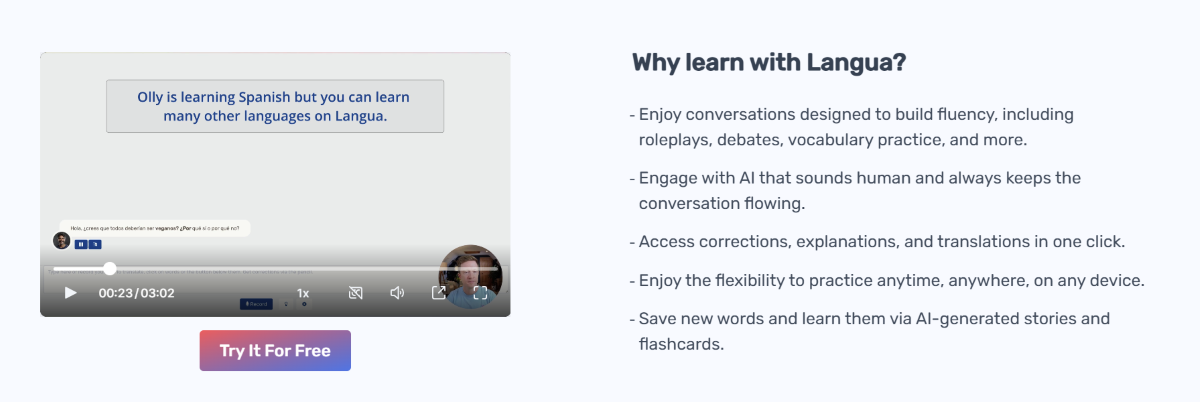
Task: Click the 00:23 / 03:02 time display
Action: pyautogui.click(x=136, y=293)
